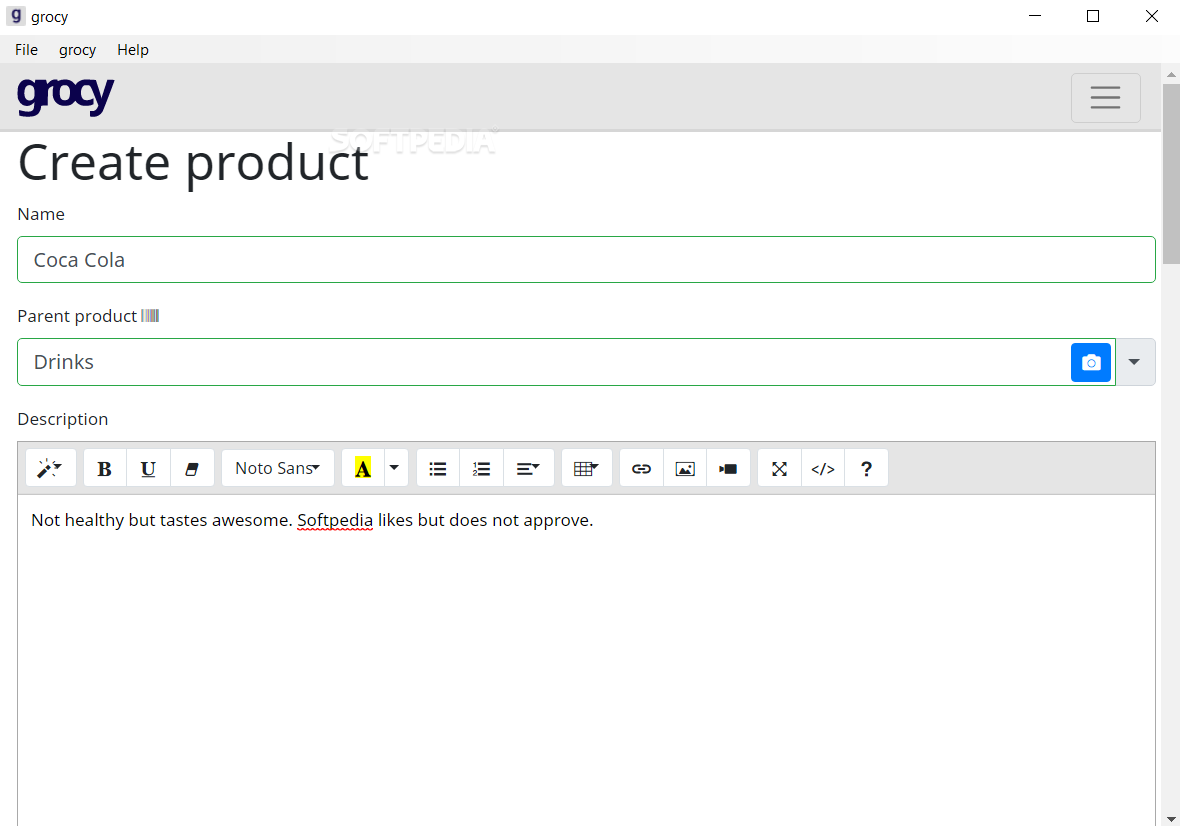
Task: Open the color options dropdown arrow
Action: click(x=394, y=468)
